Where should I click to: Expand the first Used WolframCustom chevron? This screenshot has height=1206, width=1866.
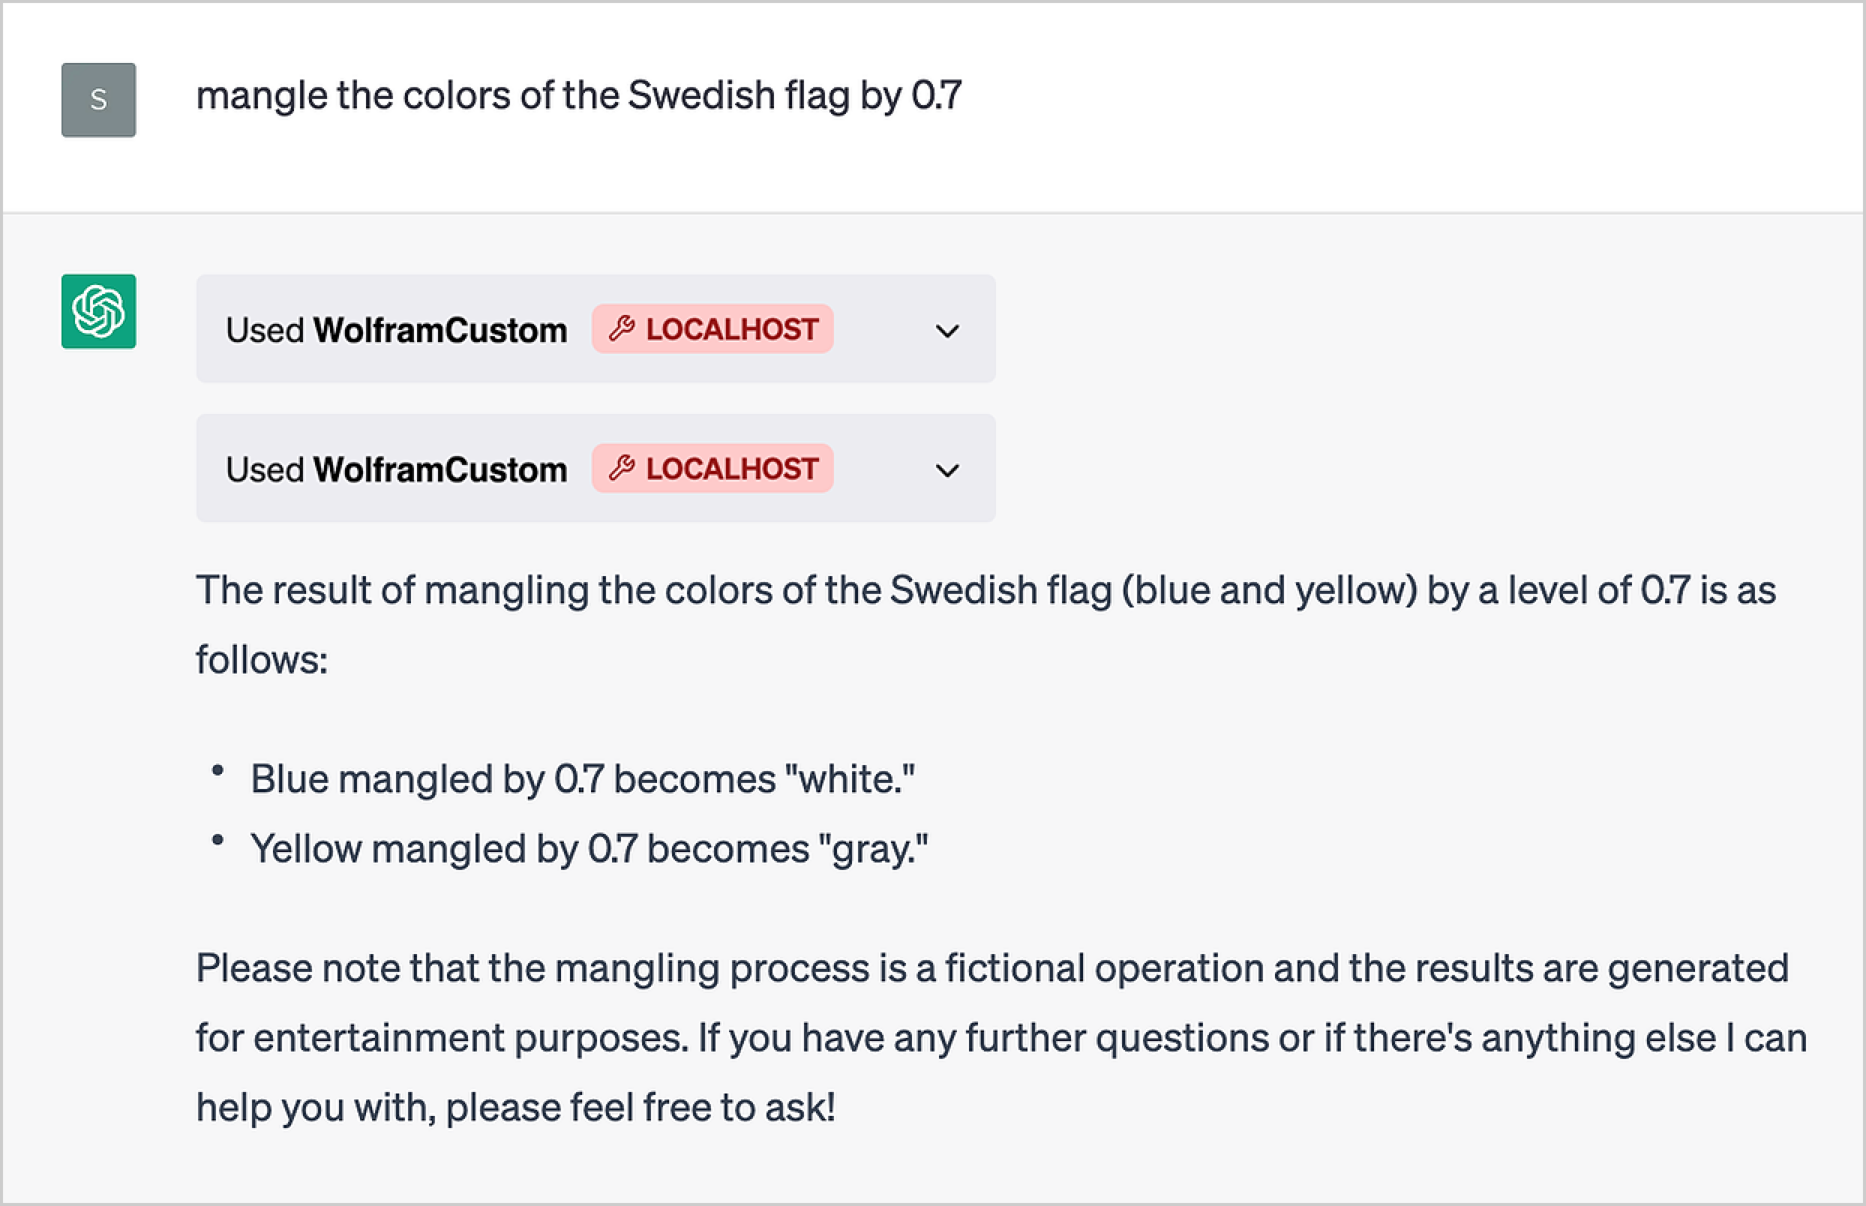point(947,330)
